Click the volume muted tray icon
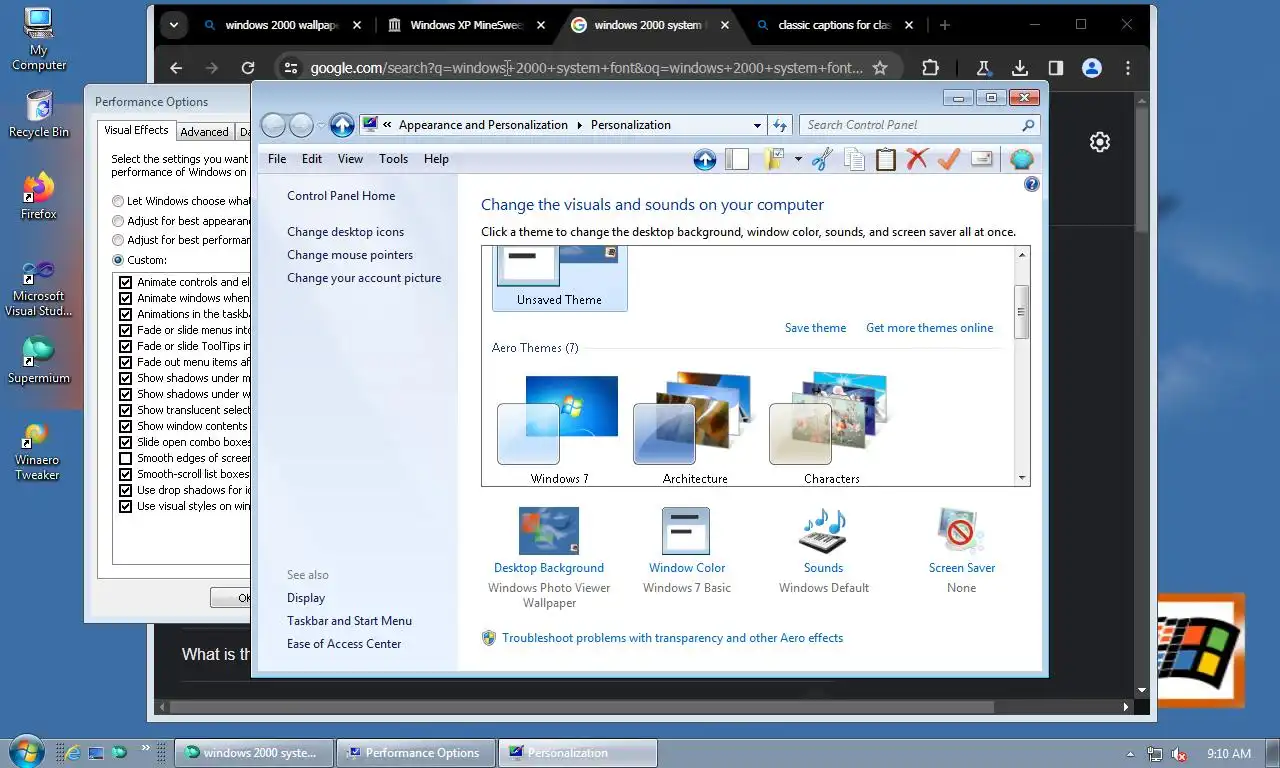 point(1179,753)
